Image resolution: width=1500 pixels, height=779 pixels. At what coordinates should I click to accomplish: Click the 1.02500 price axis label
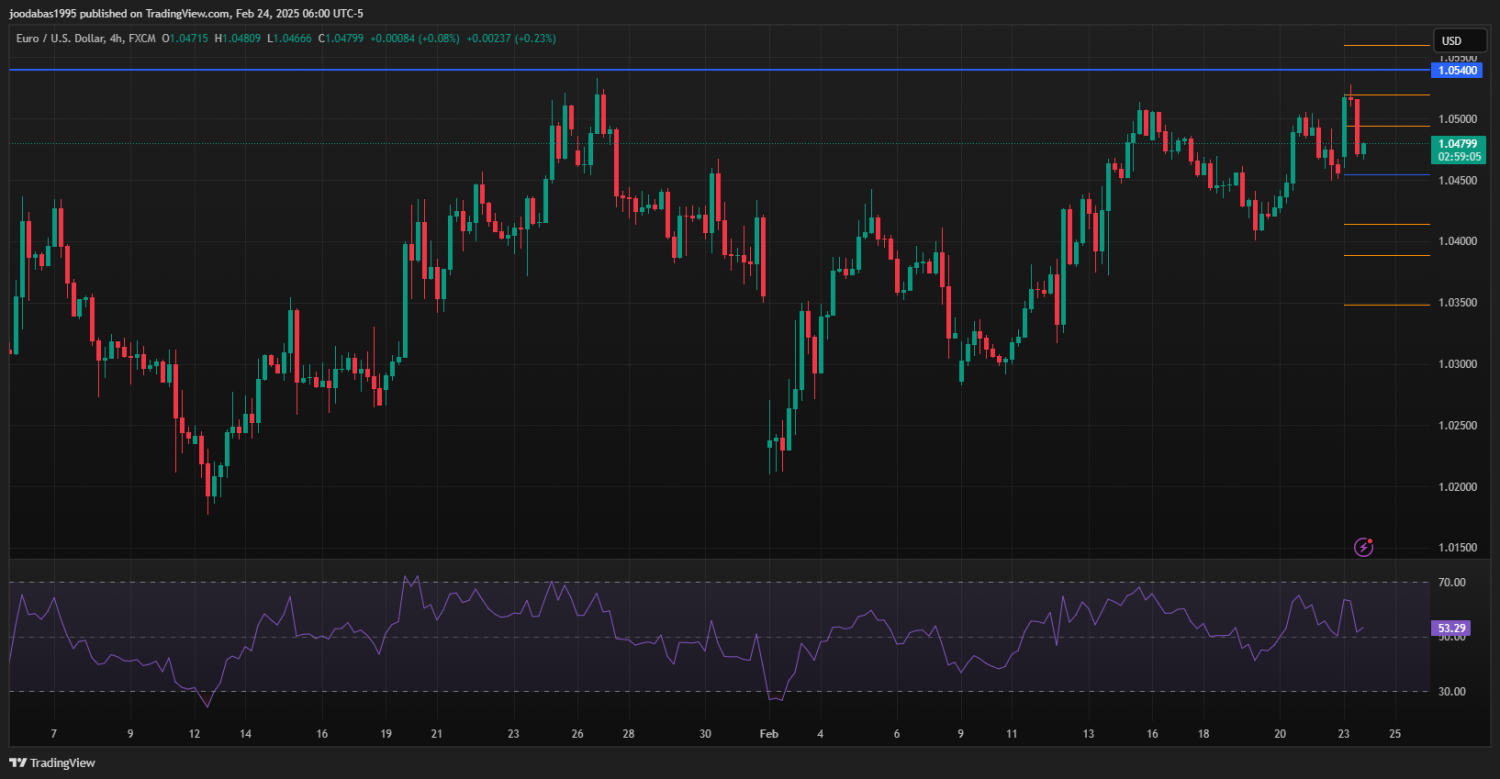1456,426
